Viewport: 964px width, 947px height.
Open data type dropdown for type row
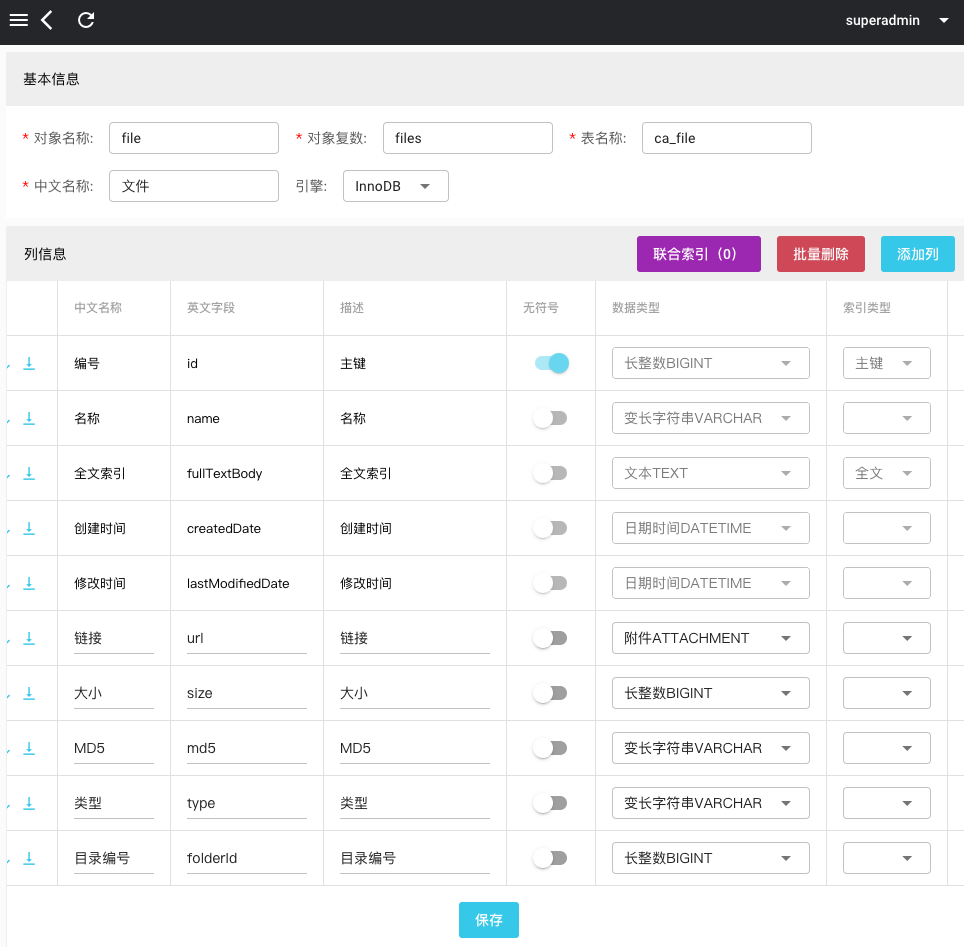tap(710, 803)
